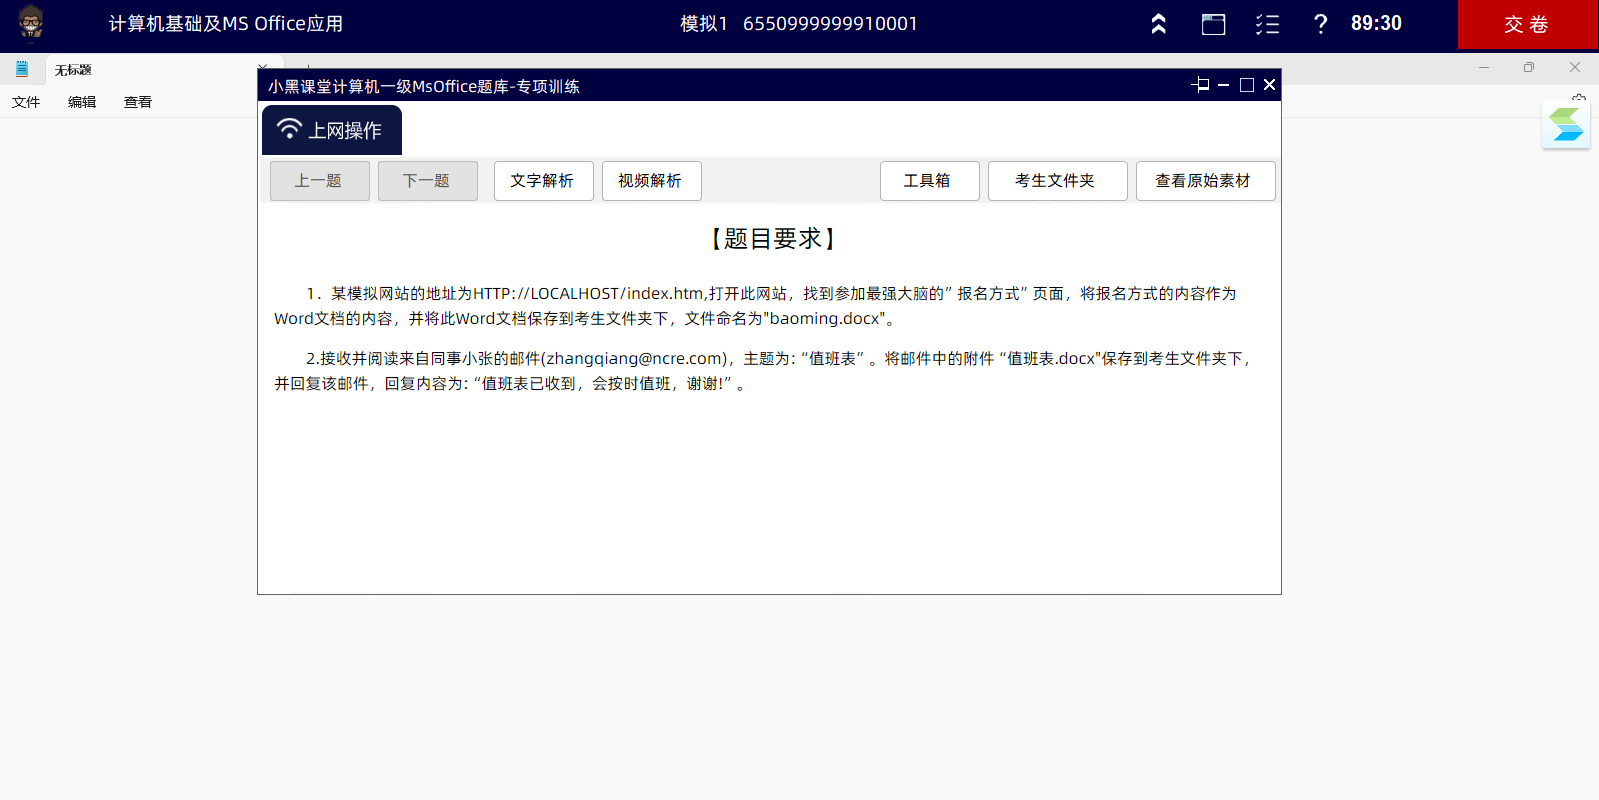
Task: Open 视频解析 video explanation
Action: (x=651, y=181)
